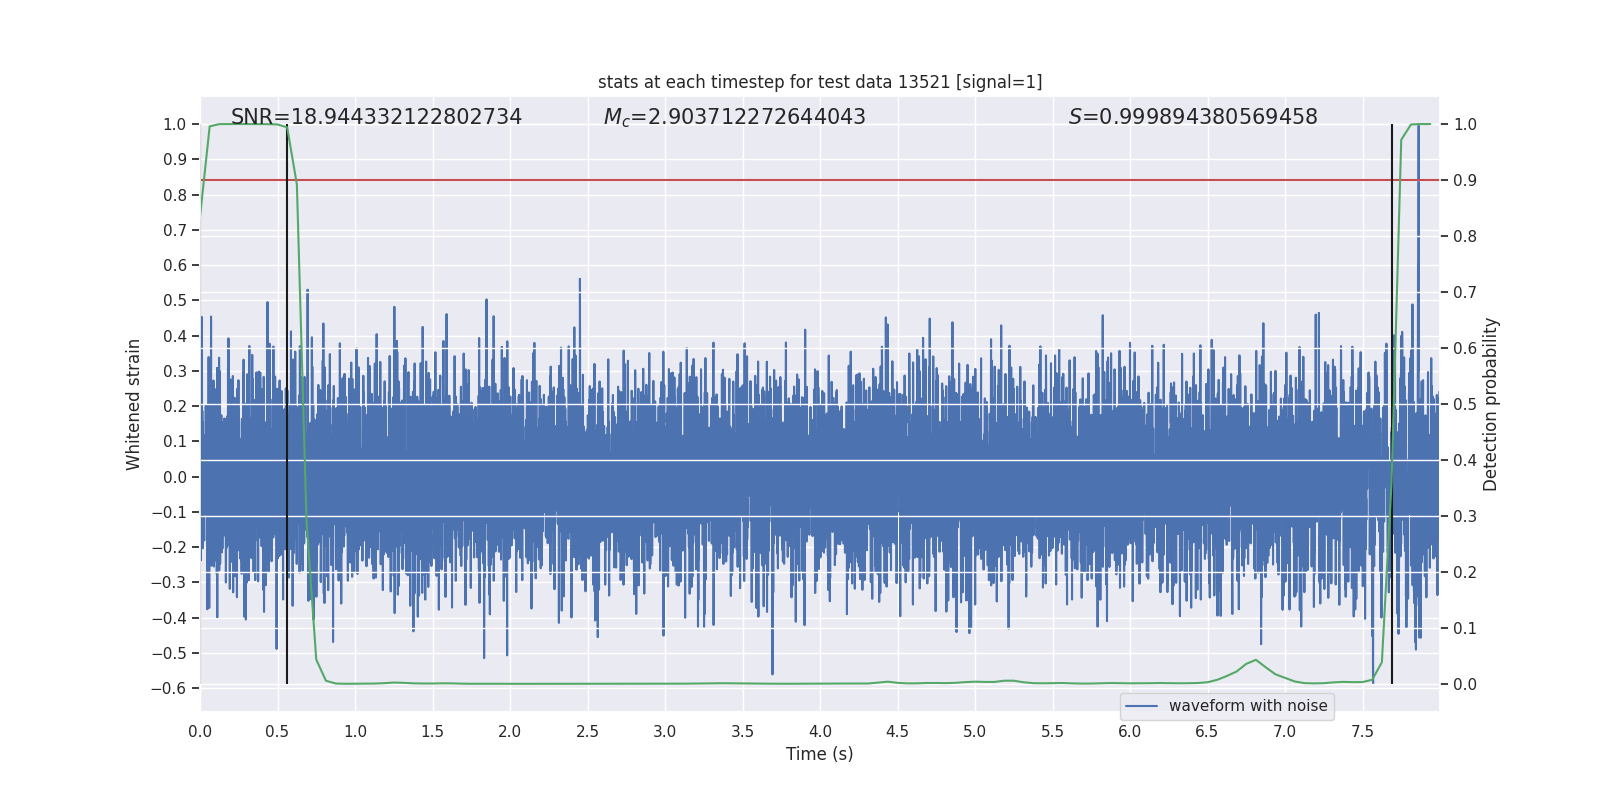Click the 'Whitened strain' y-axis label

134,404
